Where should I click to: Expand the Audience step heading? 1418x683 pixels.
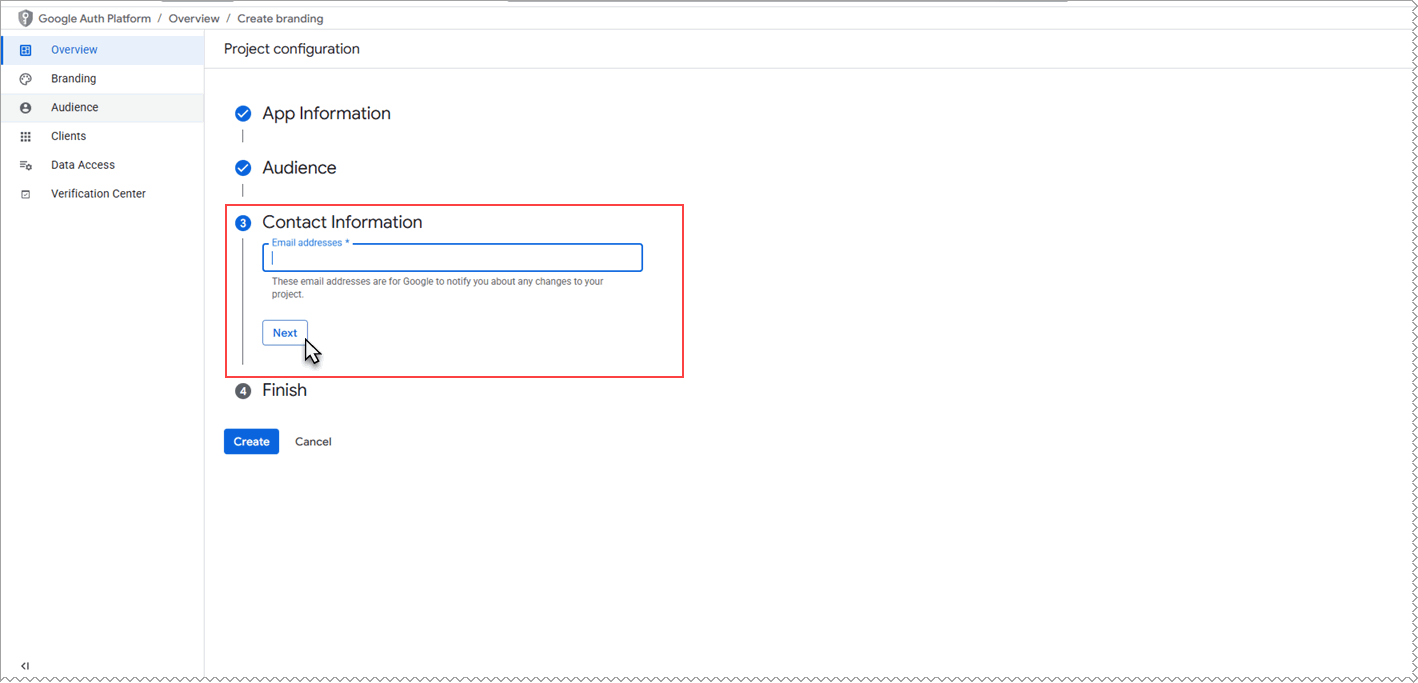click(299, 168)
